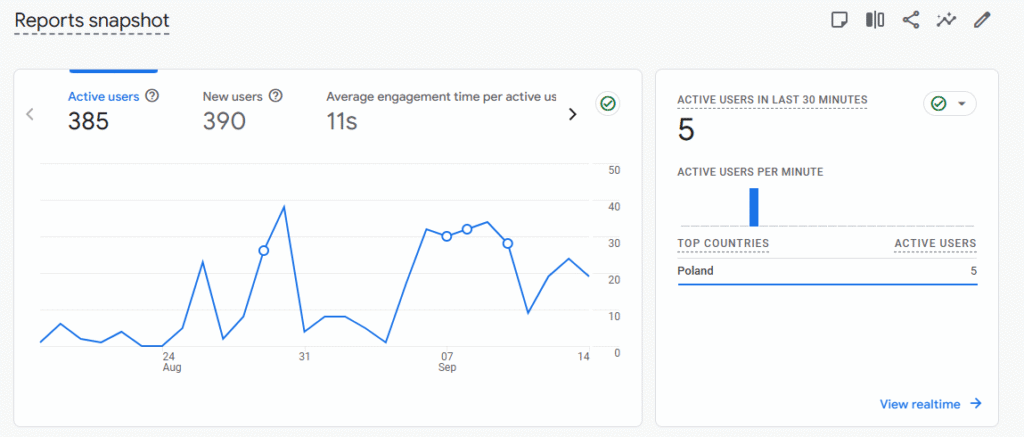Viewport: 1024px width, 437px height.
Task: Open the View realtime link
Action: [x=930, y=404]
